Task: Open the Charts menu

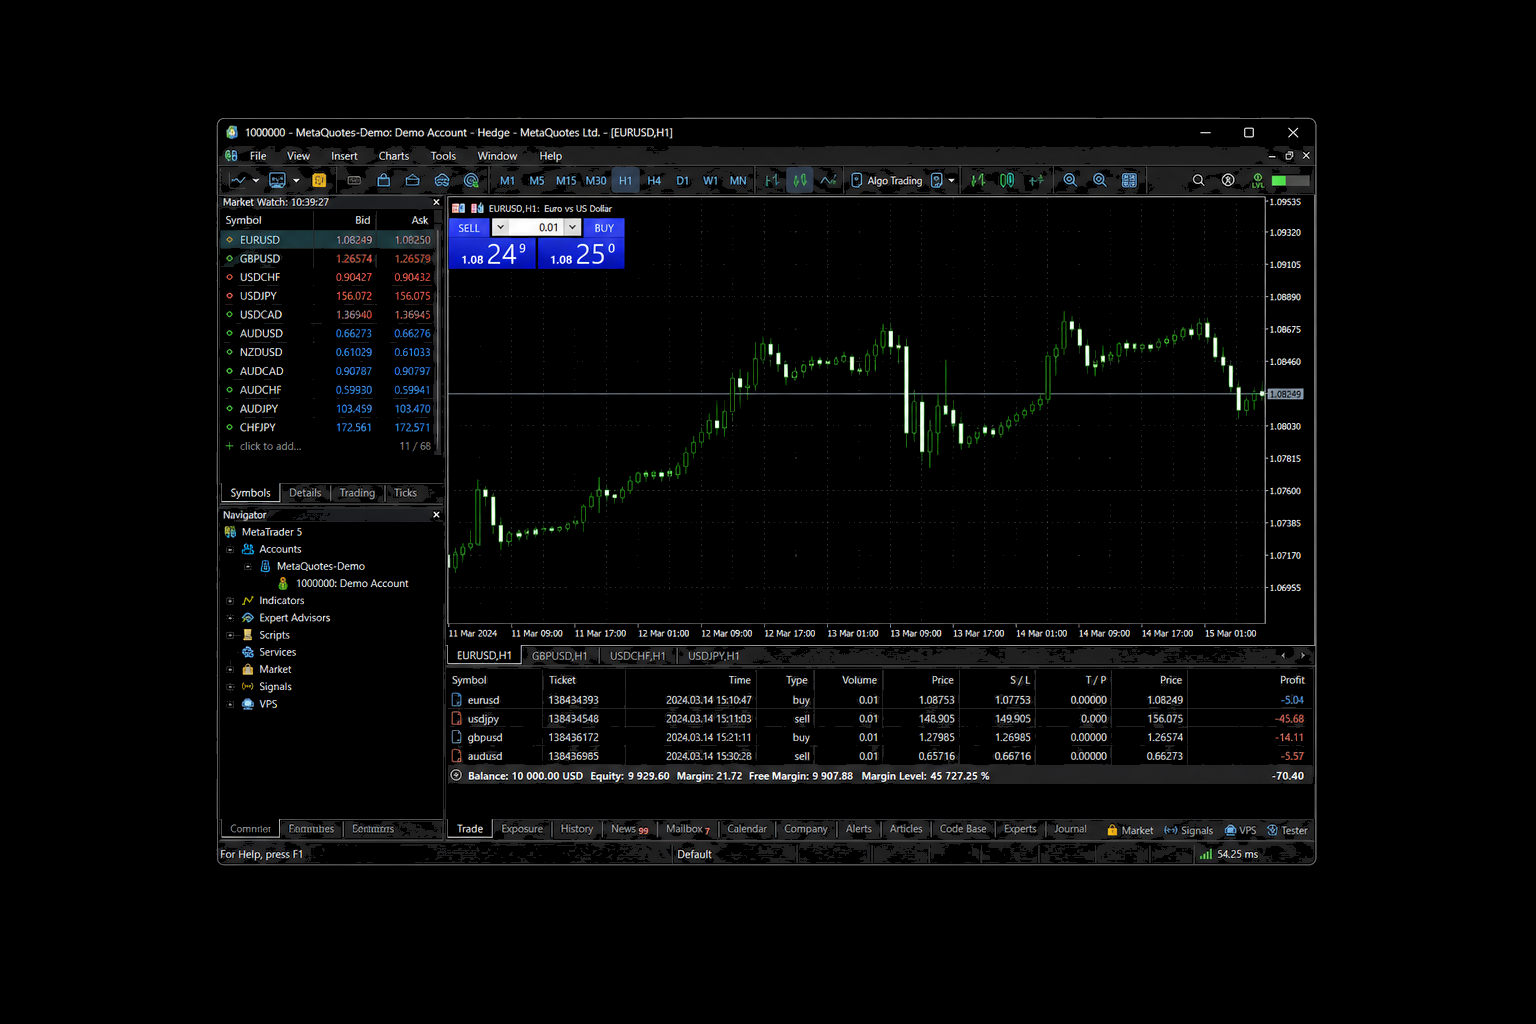Action: pyautogui.click(x=394, y=156)
